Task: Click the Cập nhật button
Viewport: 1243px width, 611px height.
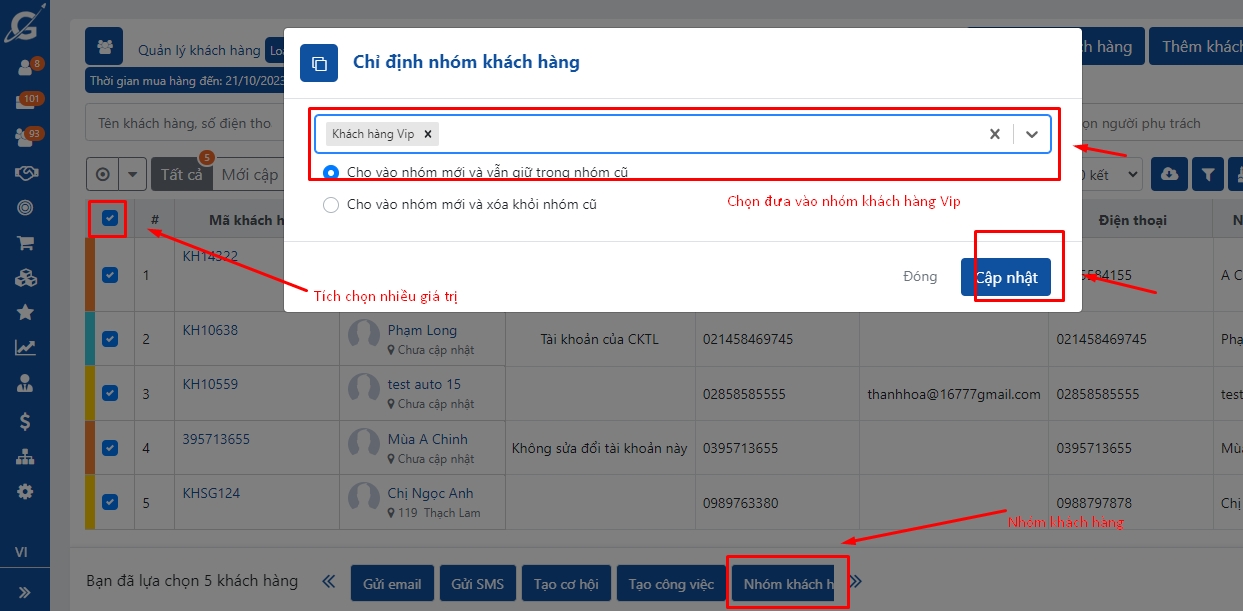Action: [x=1005, y=277]
